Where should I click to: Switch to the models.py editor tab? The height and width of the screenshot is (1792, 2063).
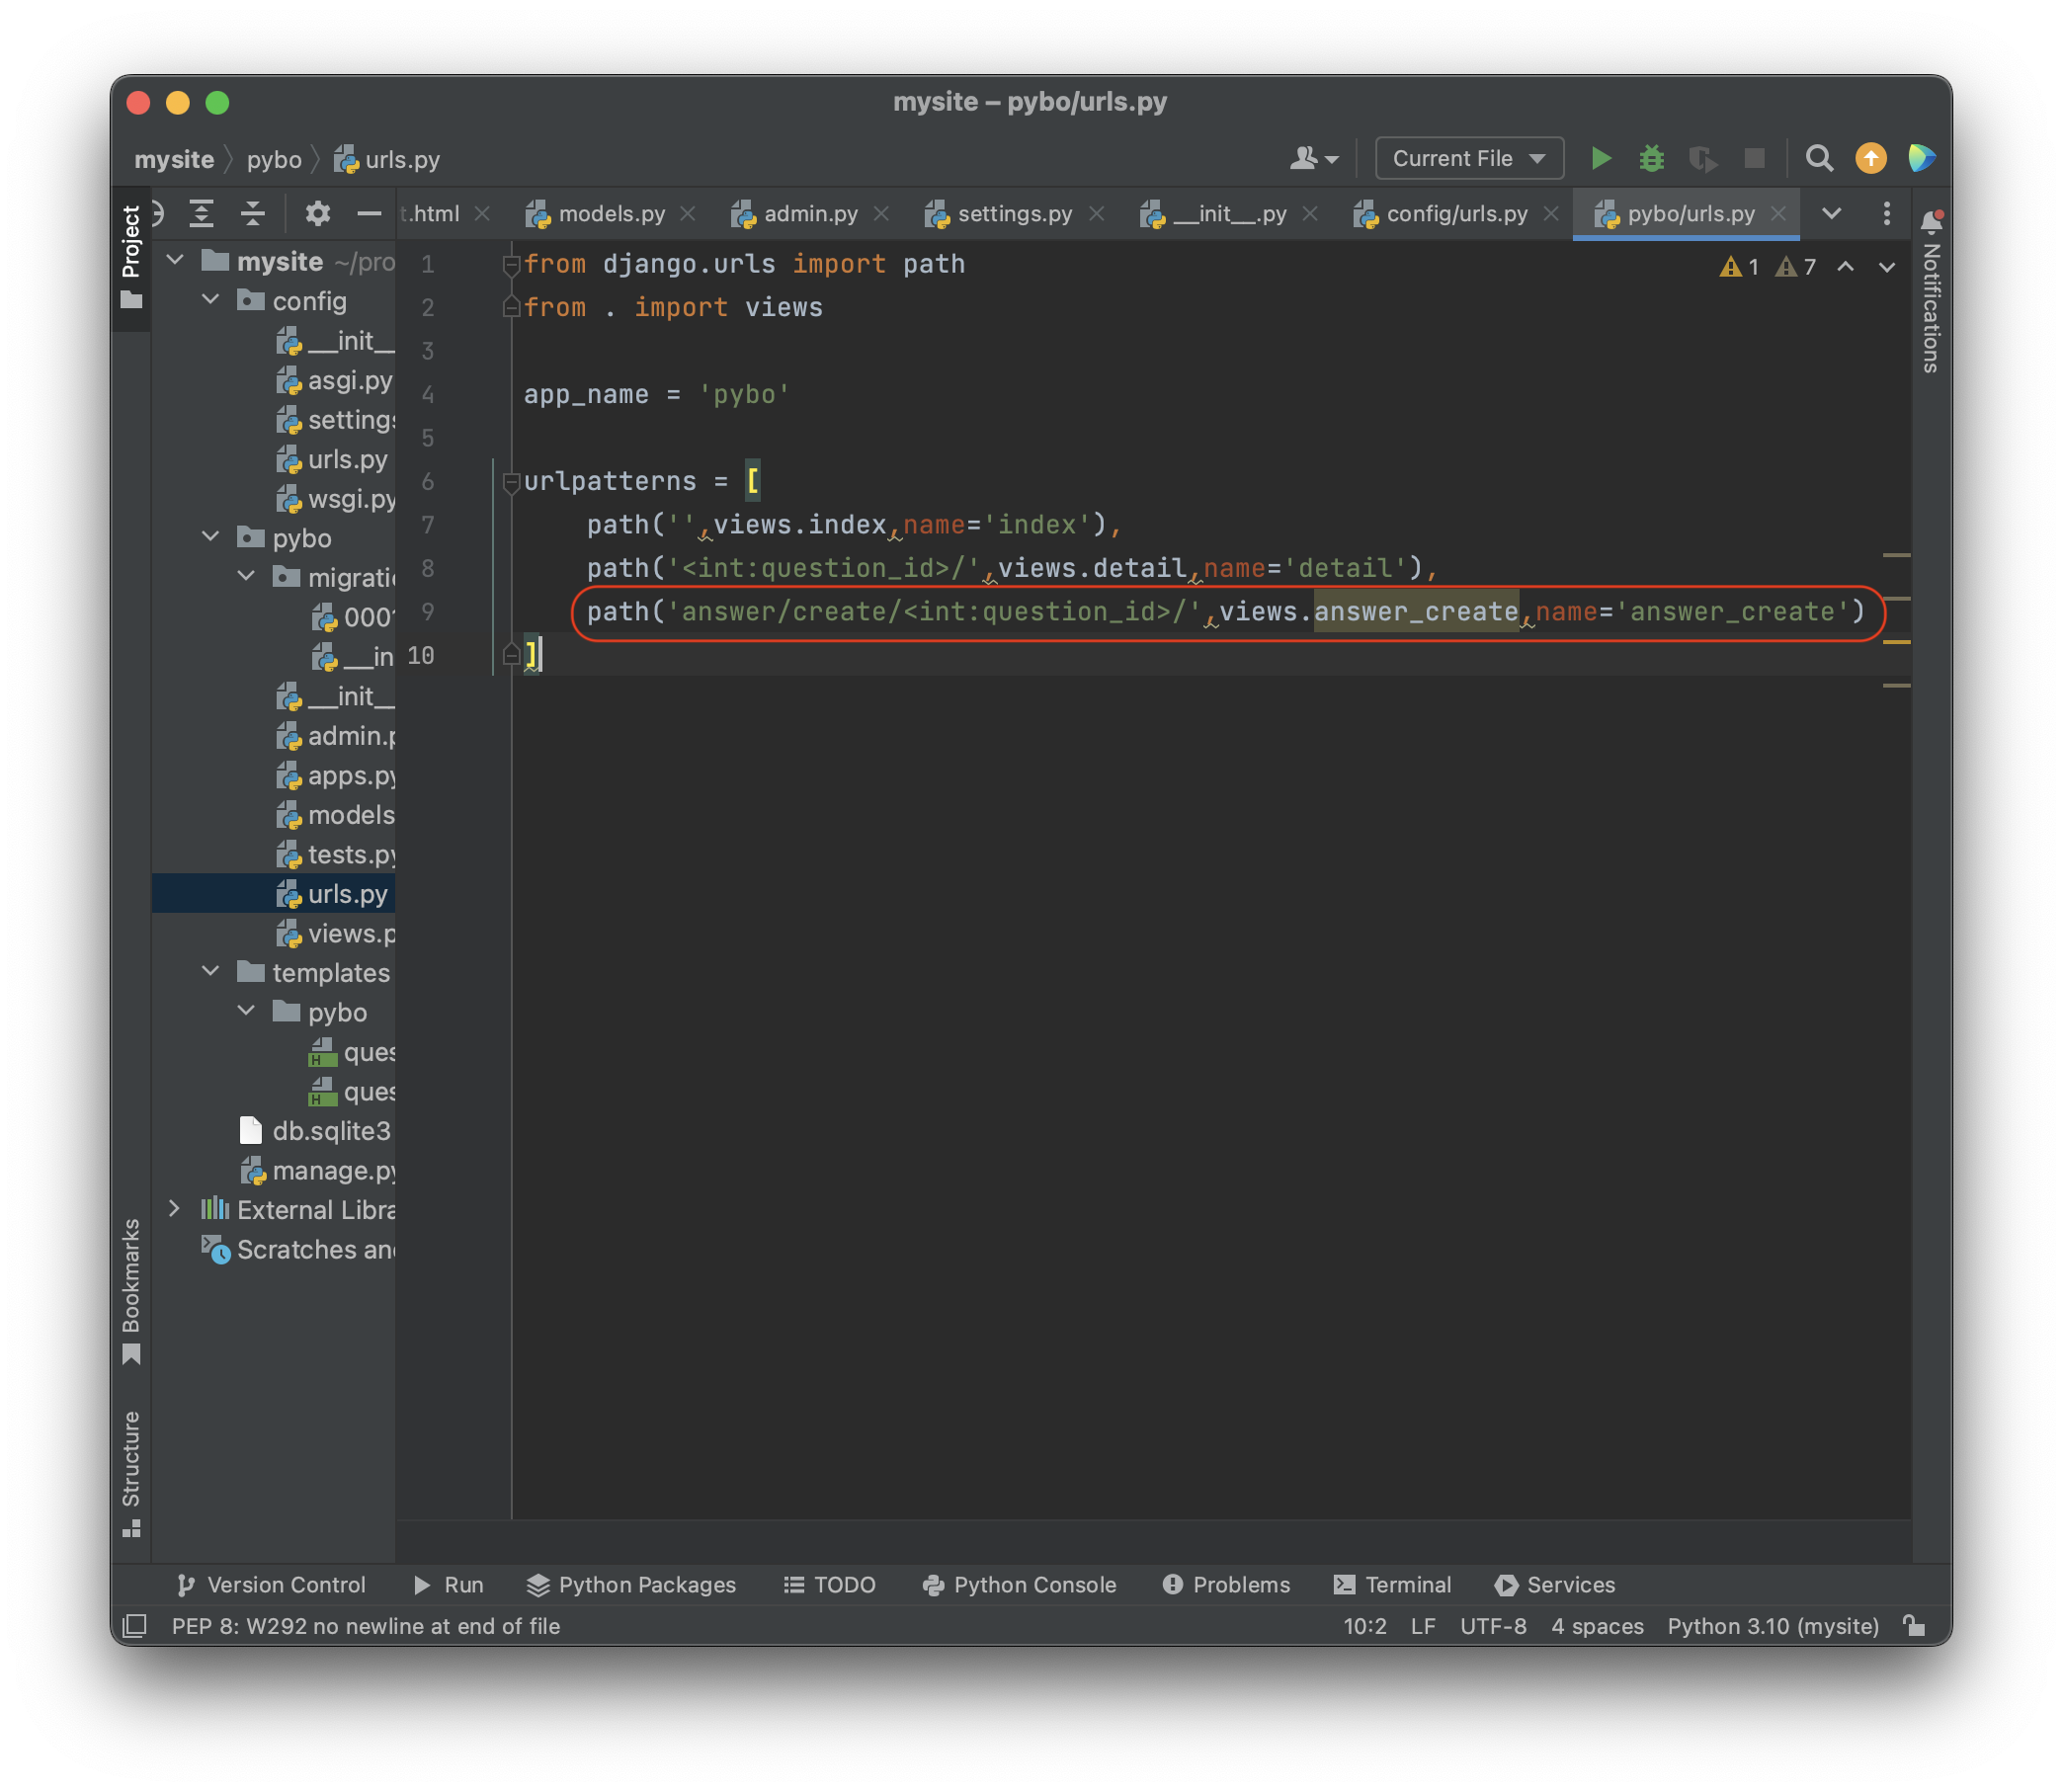610,214
